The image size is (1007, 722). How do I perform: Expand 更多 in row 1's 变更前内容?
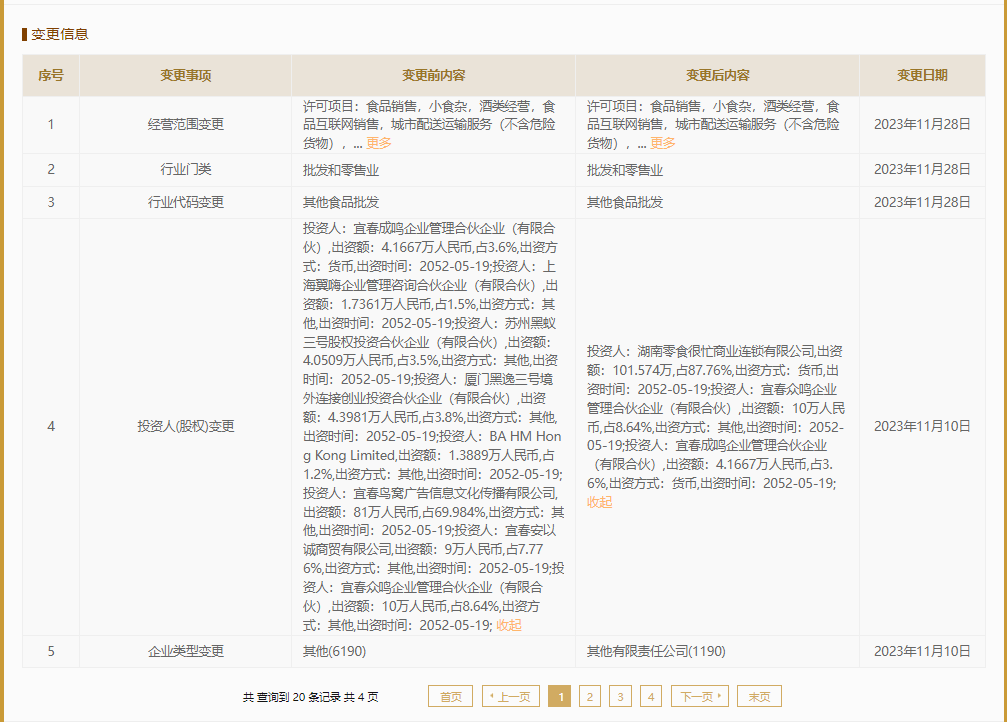(x=378, y=143)
